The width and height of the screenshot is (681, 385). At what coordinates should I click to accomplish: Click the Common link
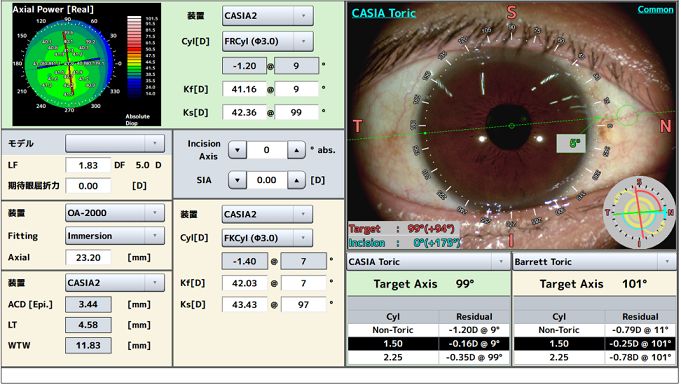pyautogui.click(x=655, y=9)
